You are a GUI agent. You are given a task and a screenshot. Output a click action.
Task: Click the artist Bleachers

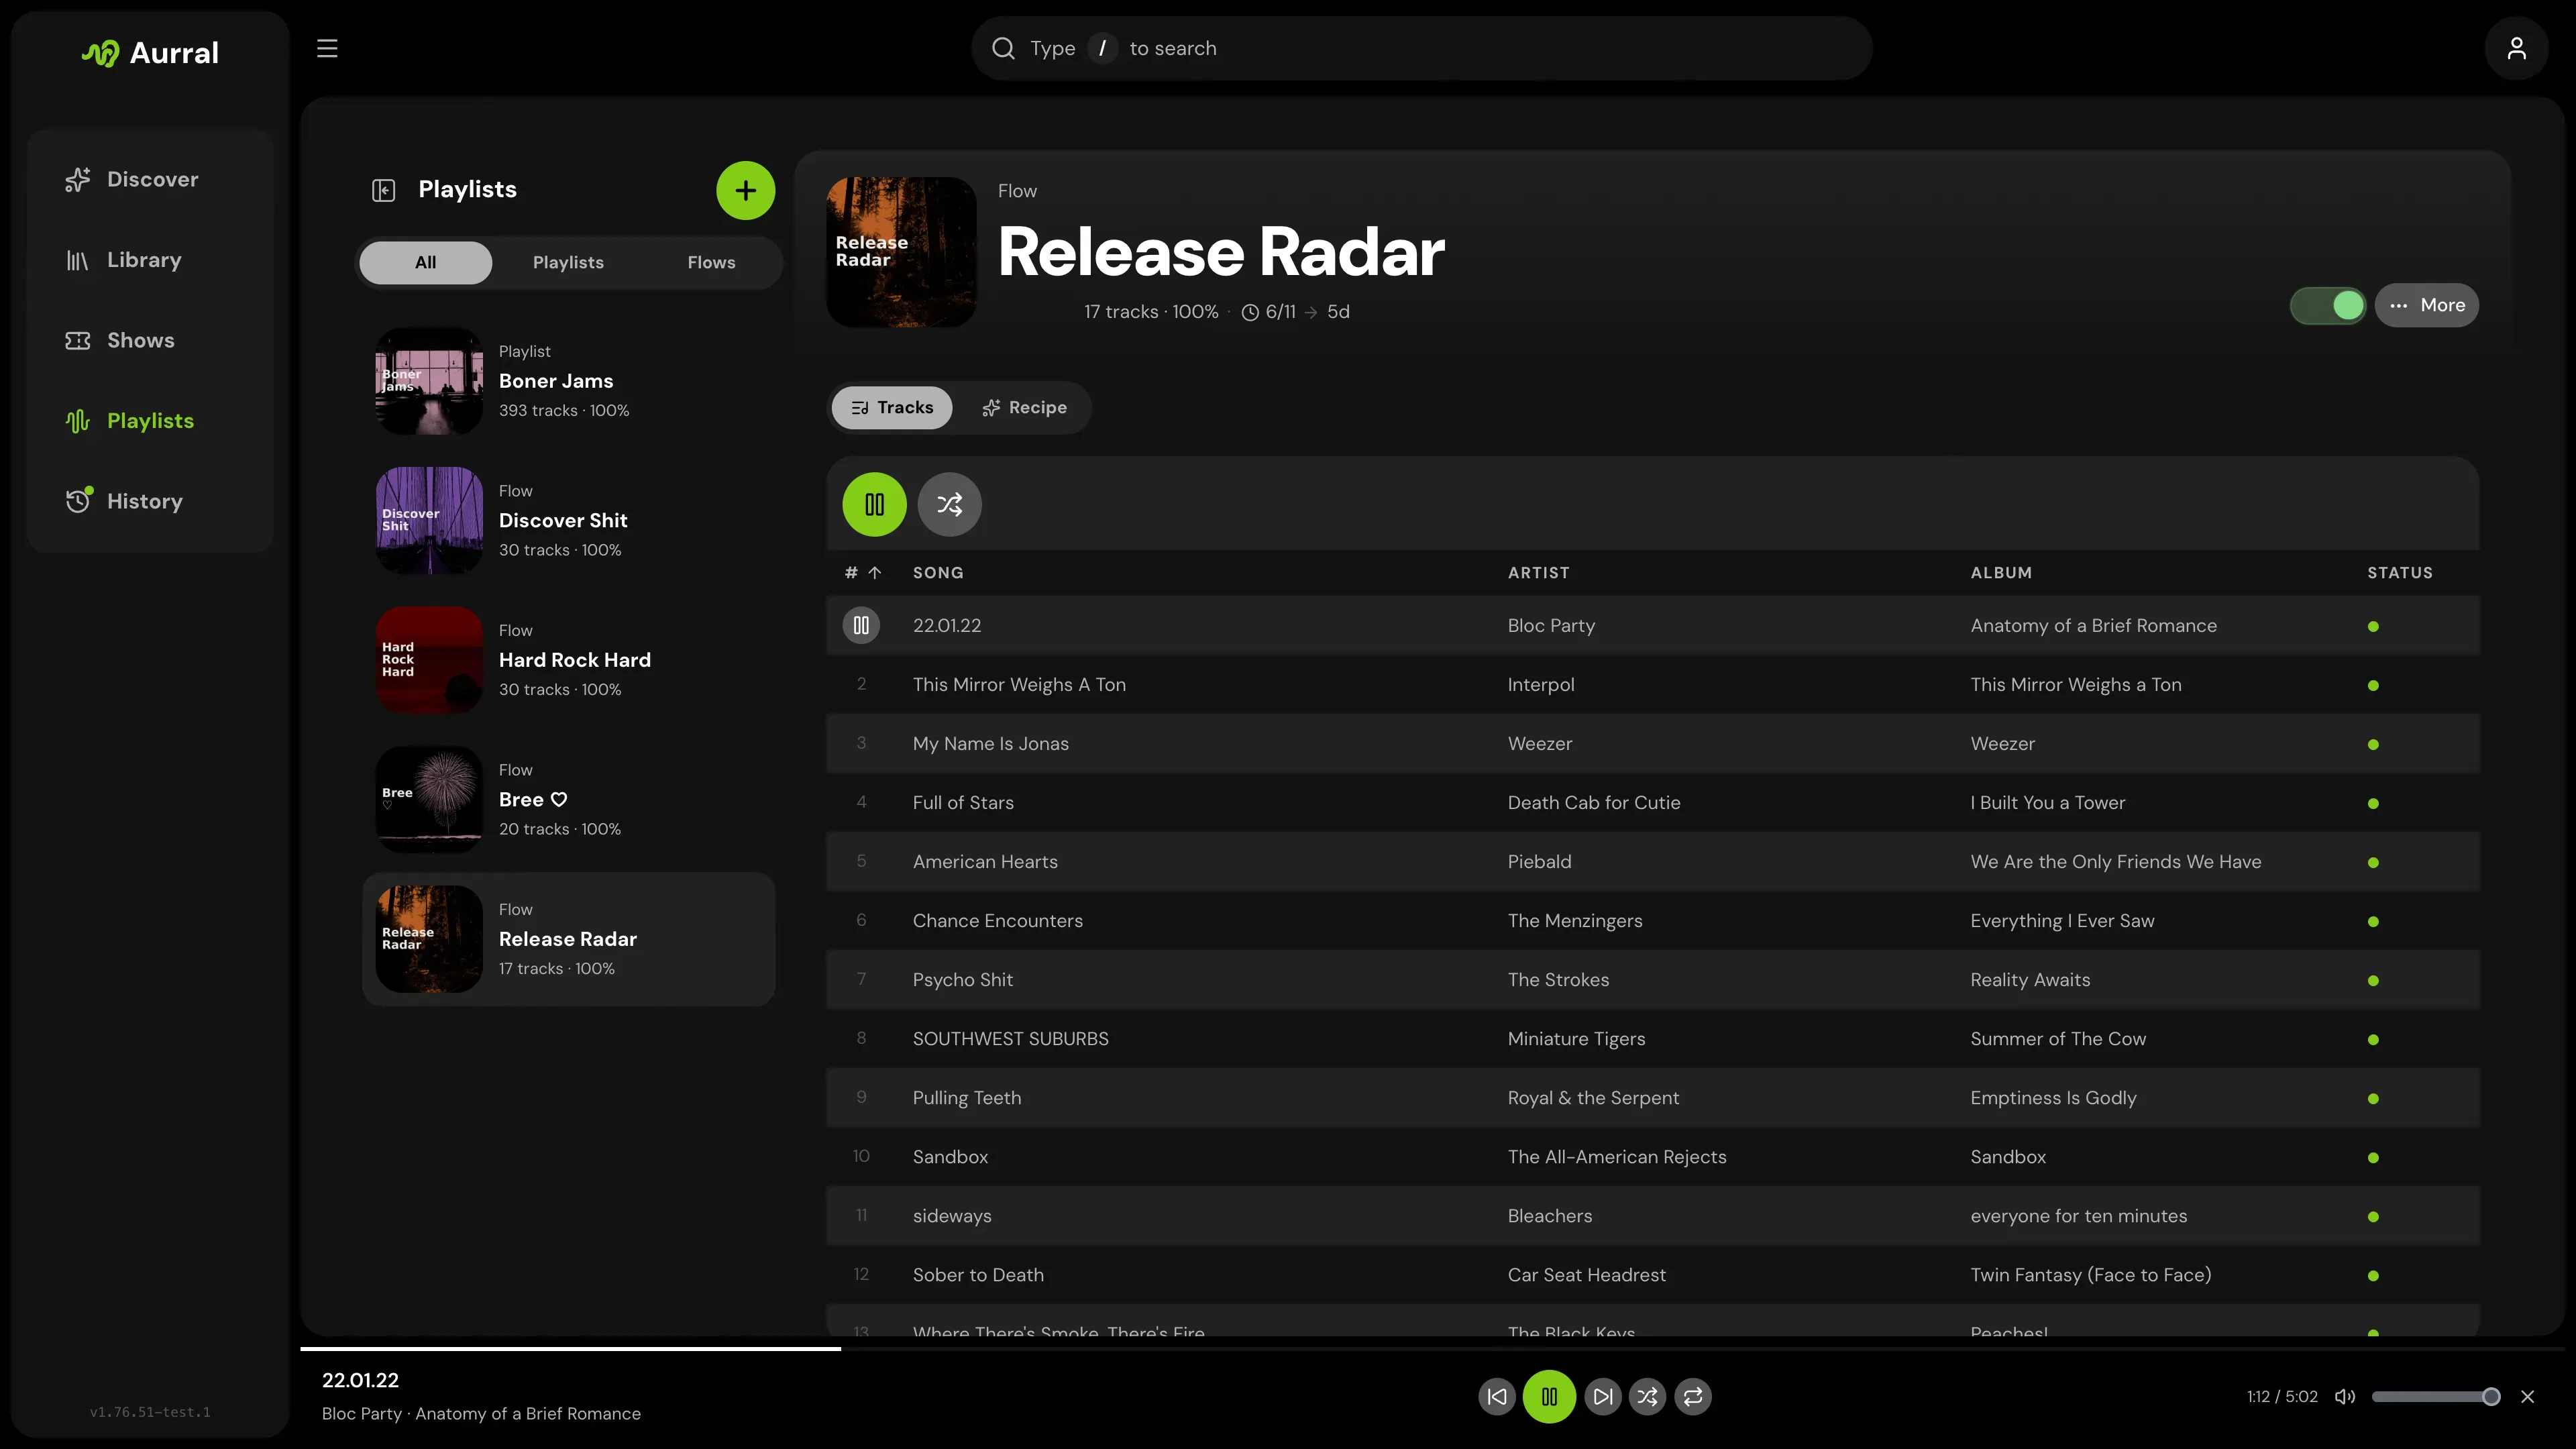1549,1215
